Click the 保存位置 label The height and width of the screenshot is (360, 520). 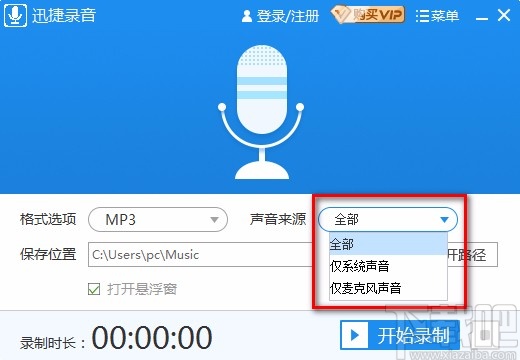(x=48, y=254)
